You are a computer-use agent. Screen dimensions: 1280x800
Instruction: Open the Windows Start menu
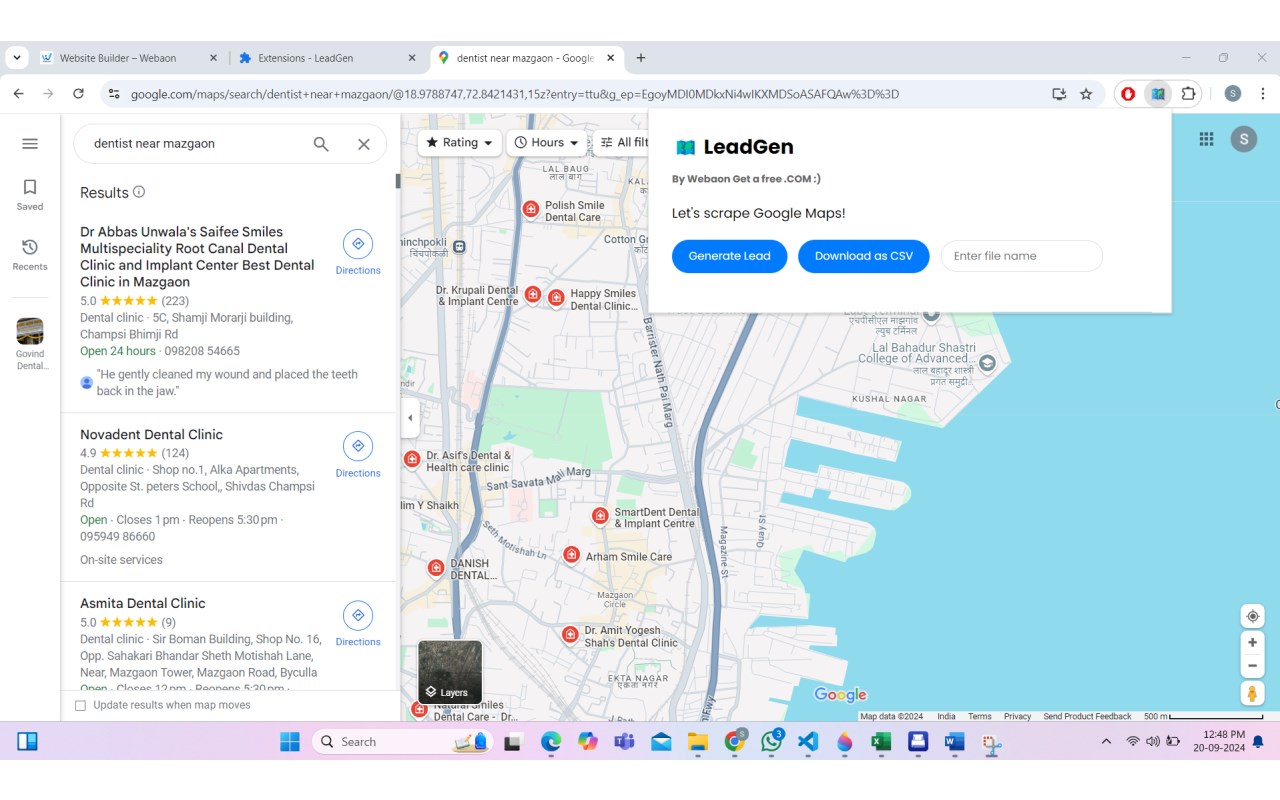[290, 742]
